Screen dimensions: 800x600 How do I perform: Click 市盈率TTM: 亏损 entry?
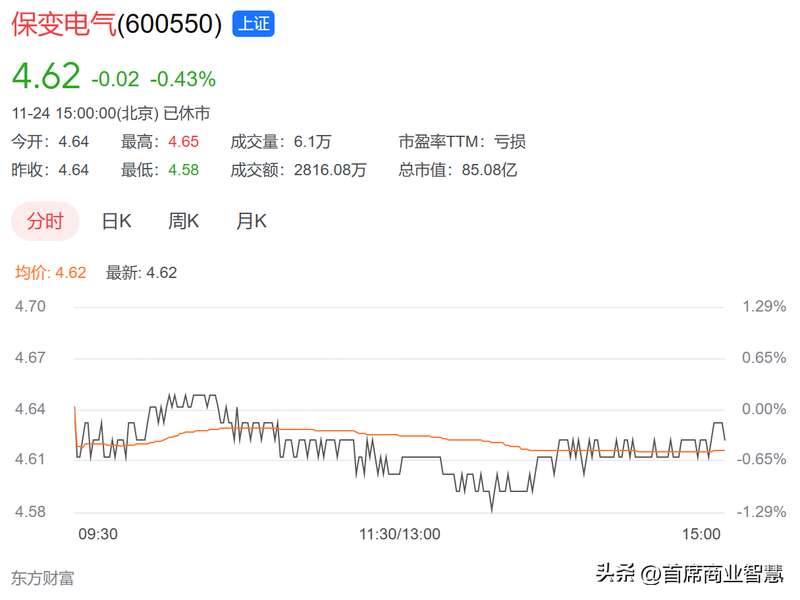coord(462,141)
